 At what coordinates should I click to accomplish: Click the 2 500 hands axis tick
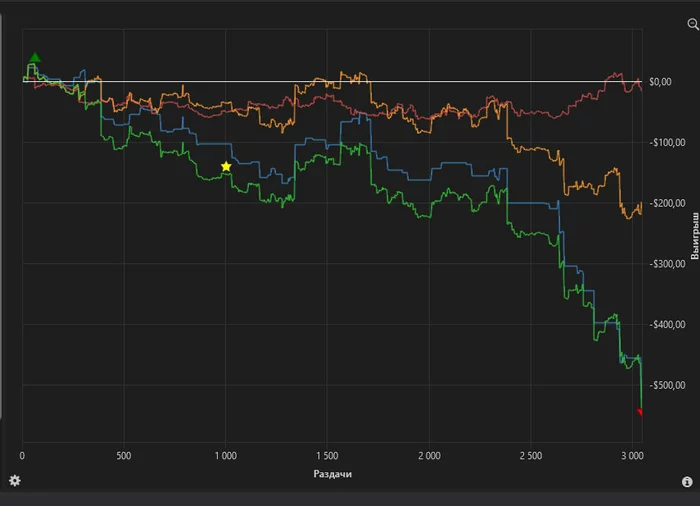(x=530, y=456)
